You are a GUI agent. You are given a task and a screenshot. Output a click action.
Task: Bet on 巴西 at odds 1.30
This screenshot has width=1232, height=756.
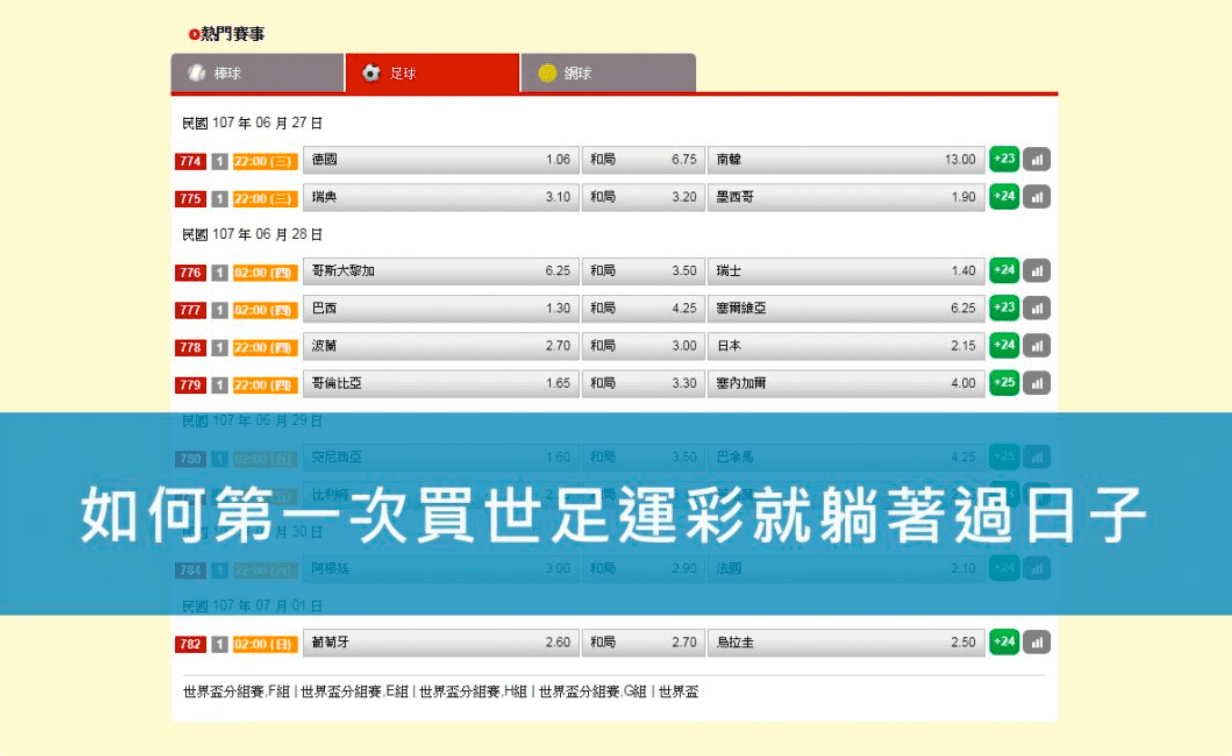[441, 309]
